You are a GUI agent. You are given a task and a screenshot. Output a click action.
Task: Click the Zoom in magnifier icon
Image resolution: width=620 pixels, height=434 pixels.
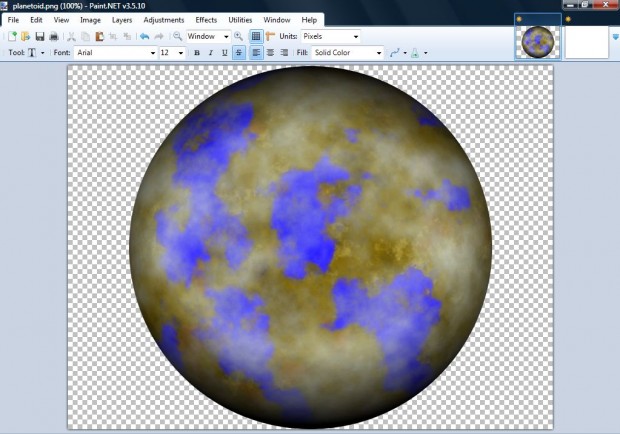click(x=239, y=36)
